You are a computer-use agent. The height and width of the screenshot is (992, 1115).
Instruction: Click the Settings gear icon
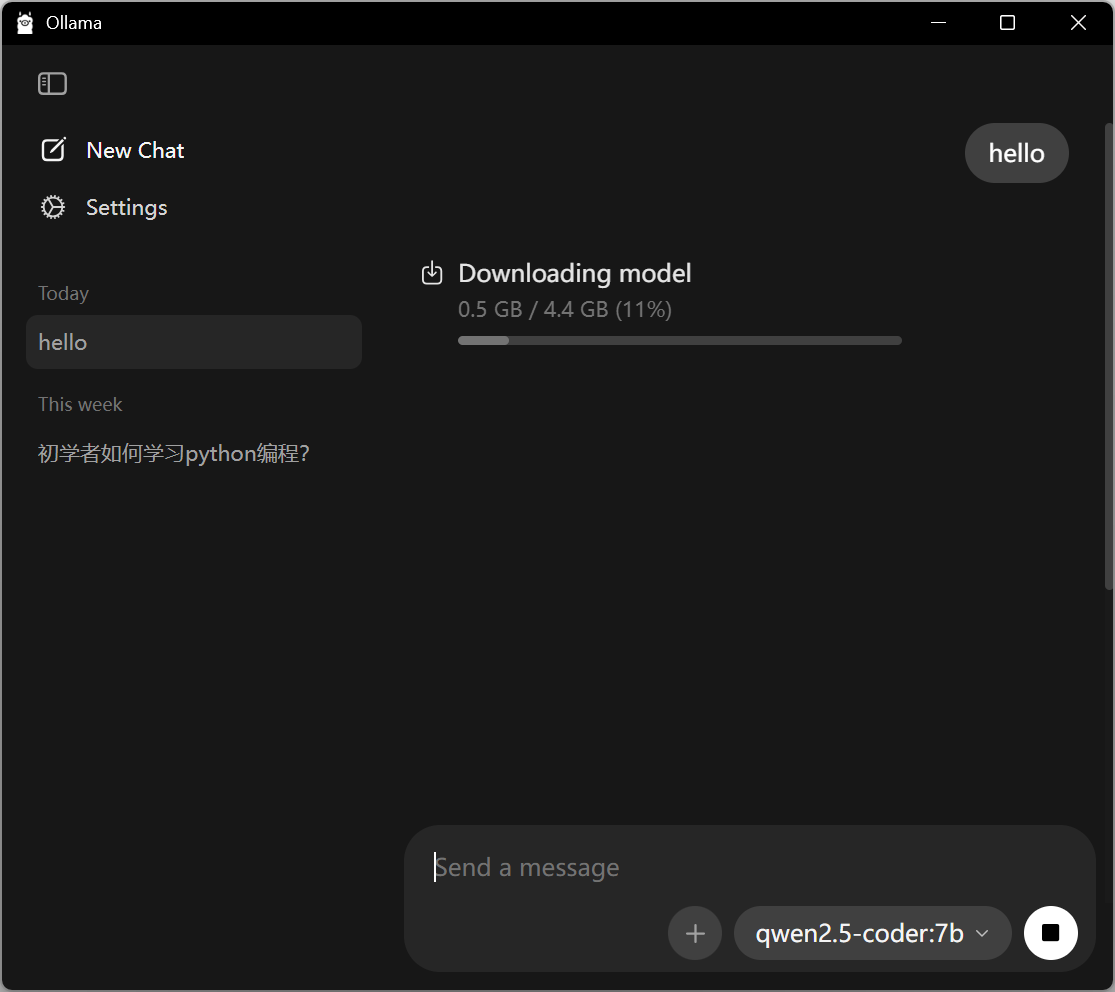tap(53, 208)
